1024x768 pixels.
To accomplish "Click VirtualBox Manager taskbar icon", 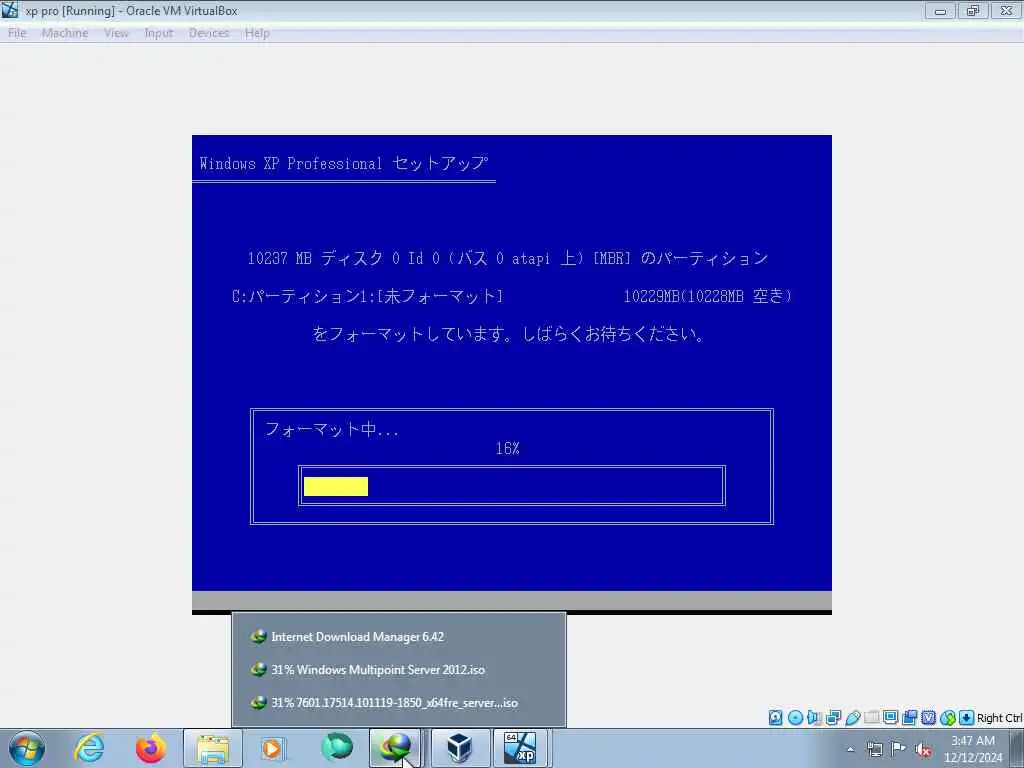I will tap(460, 748).
